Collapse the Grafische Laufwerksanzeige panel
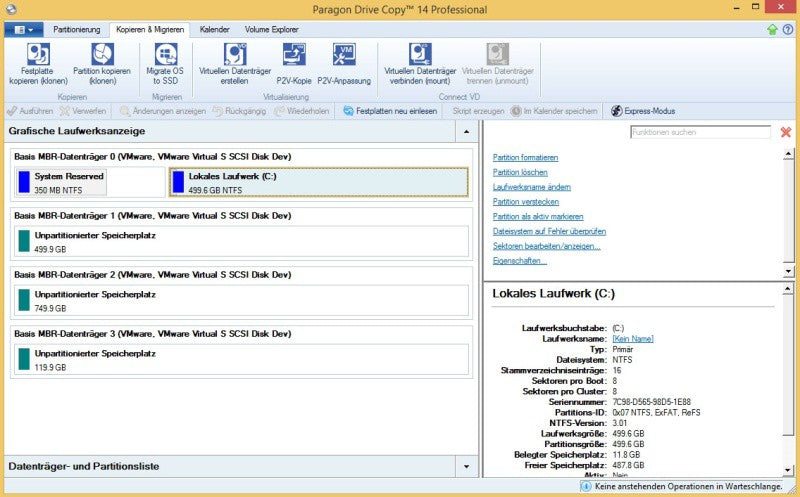Viewport: 800px width, 497px height. pyautogui.click(x=466, y=132)
